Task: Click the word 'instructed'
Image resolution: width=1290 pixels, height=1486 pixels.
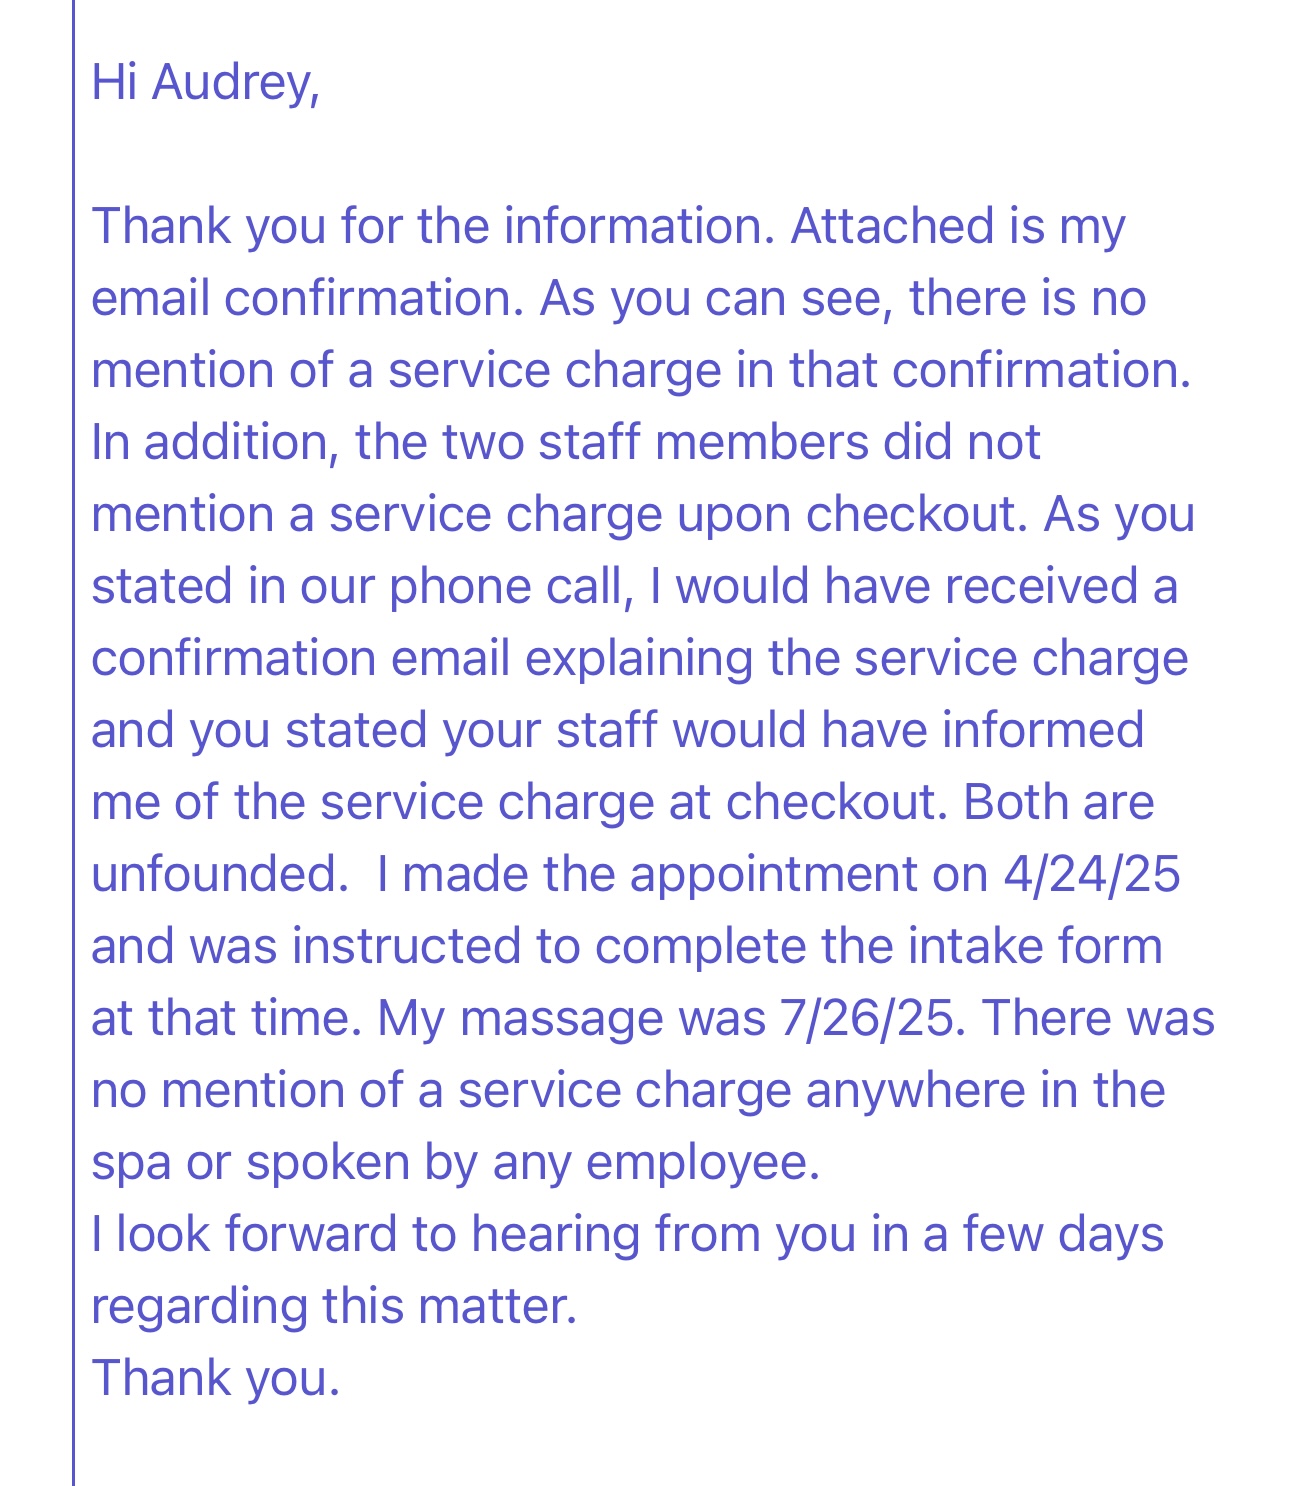Action: pyautogui.click(x=406, y=946)
